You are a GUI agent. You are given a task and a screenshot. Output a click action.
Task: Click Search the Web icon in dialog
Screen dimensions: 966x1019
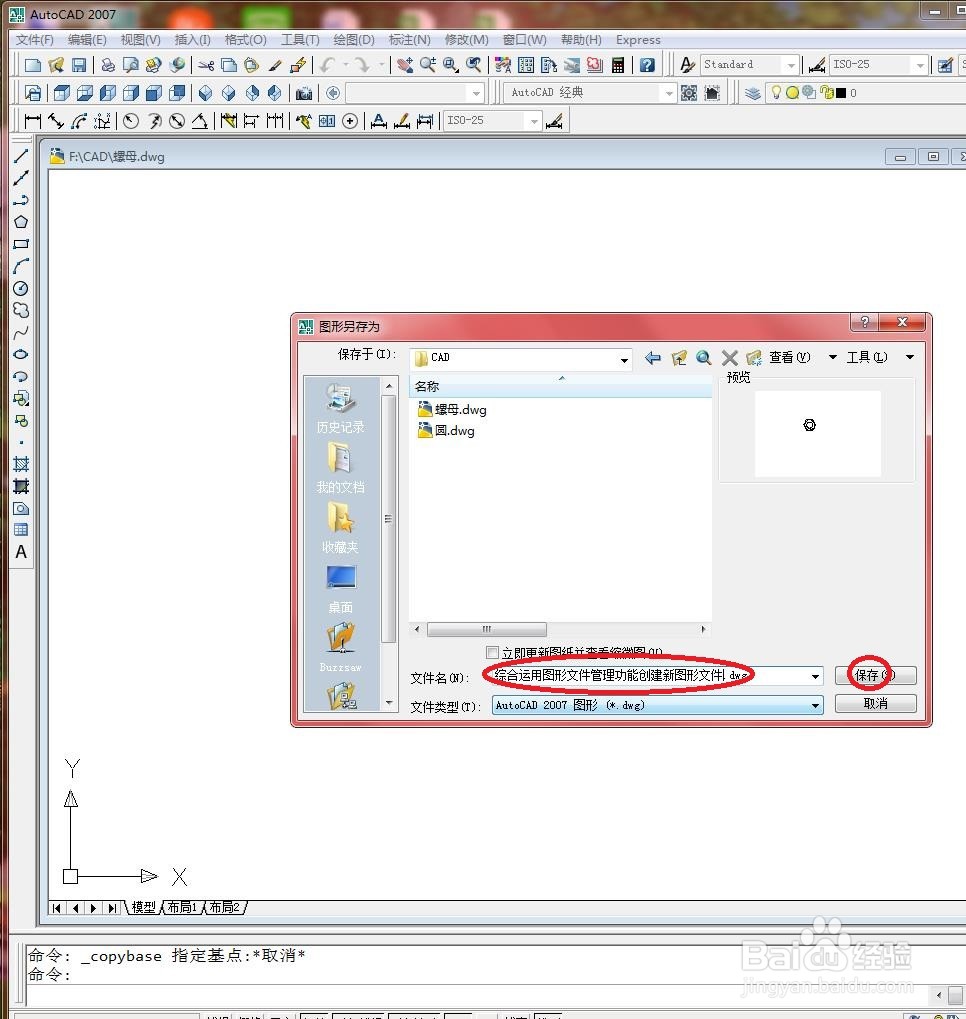pyautogui.click(x=703, y=357)
